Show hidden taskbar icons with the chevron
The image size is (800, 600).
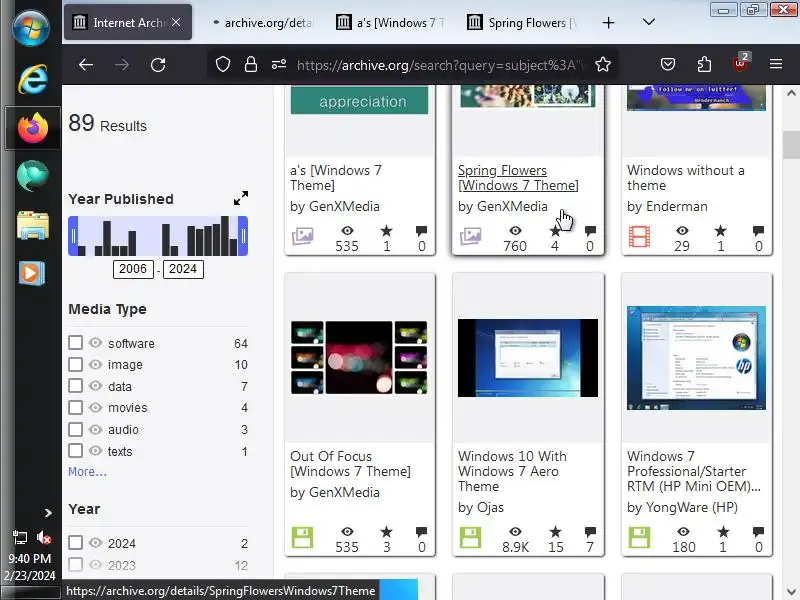click(x=48, y=513)
